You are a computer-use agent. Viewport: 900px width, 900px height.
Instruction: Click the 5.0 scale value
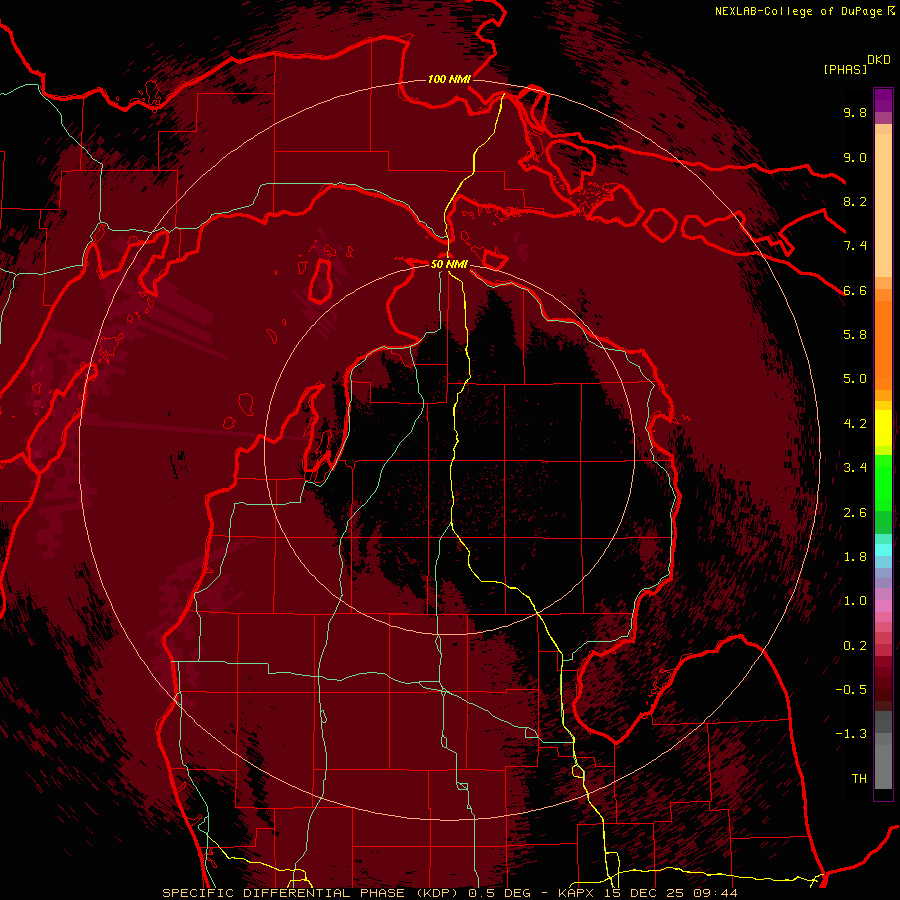(x=855, y=379)
